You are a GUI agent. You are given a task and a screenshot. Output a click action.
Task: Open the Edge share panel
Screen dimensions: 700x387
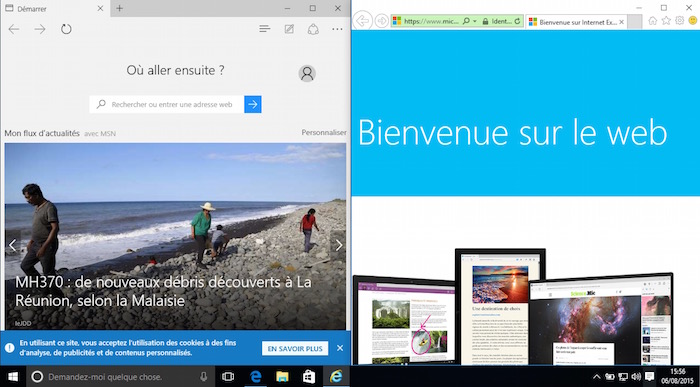[313, 29]
